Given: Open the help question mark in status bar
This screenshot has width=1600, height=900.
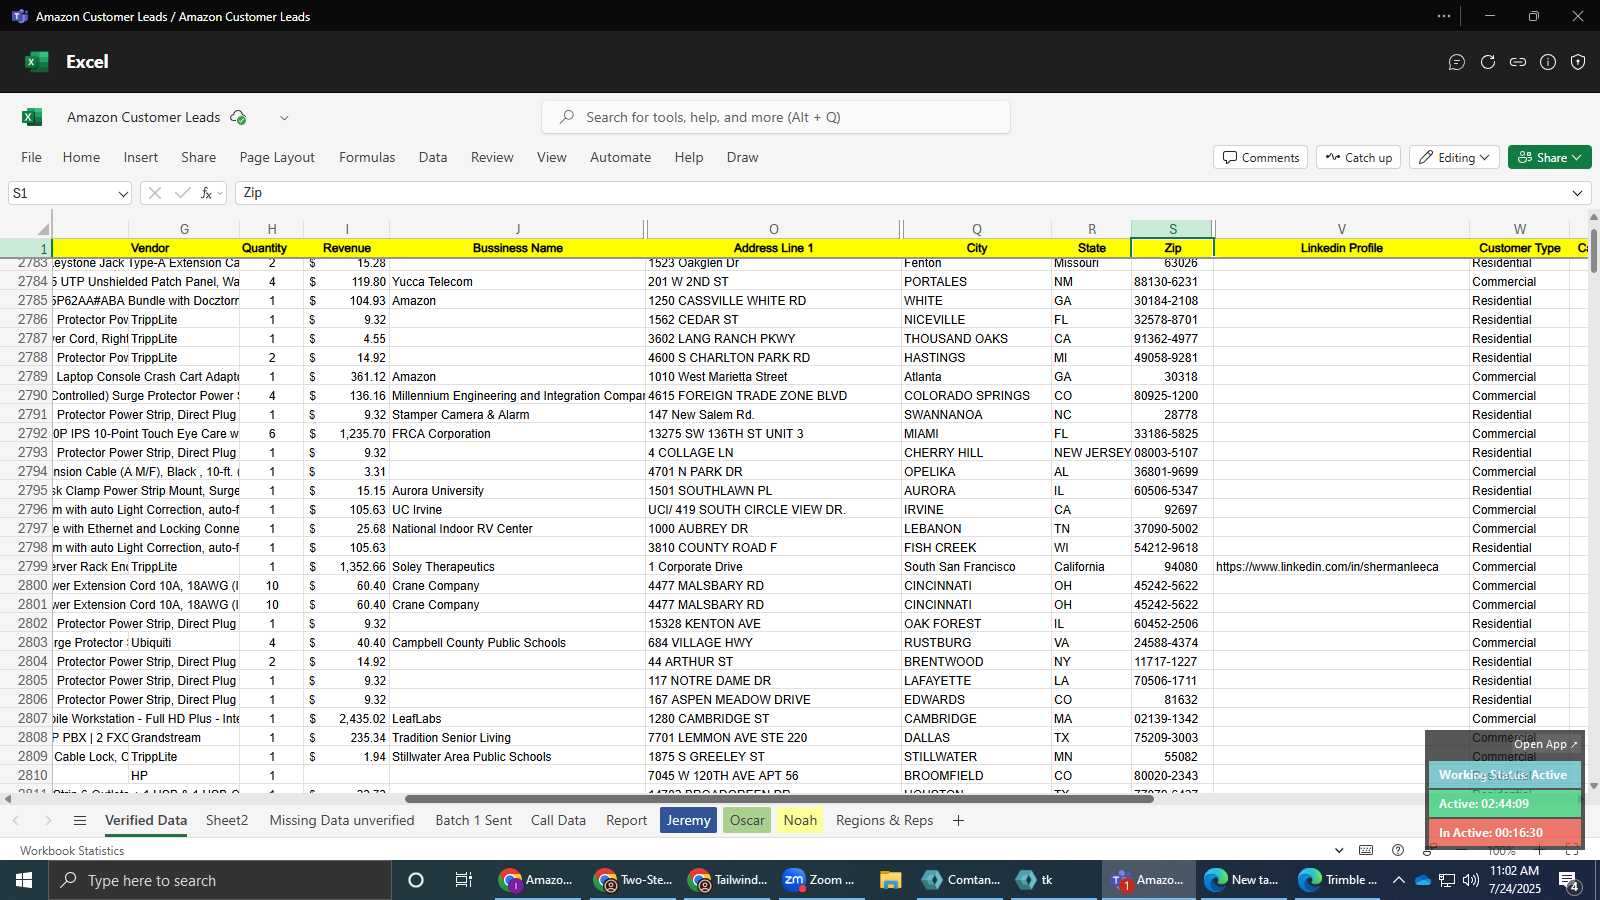Looking at the screenshot, I should click(1398, 850).
